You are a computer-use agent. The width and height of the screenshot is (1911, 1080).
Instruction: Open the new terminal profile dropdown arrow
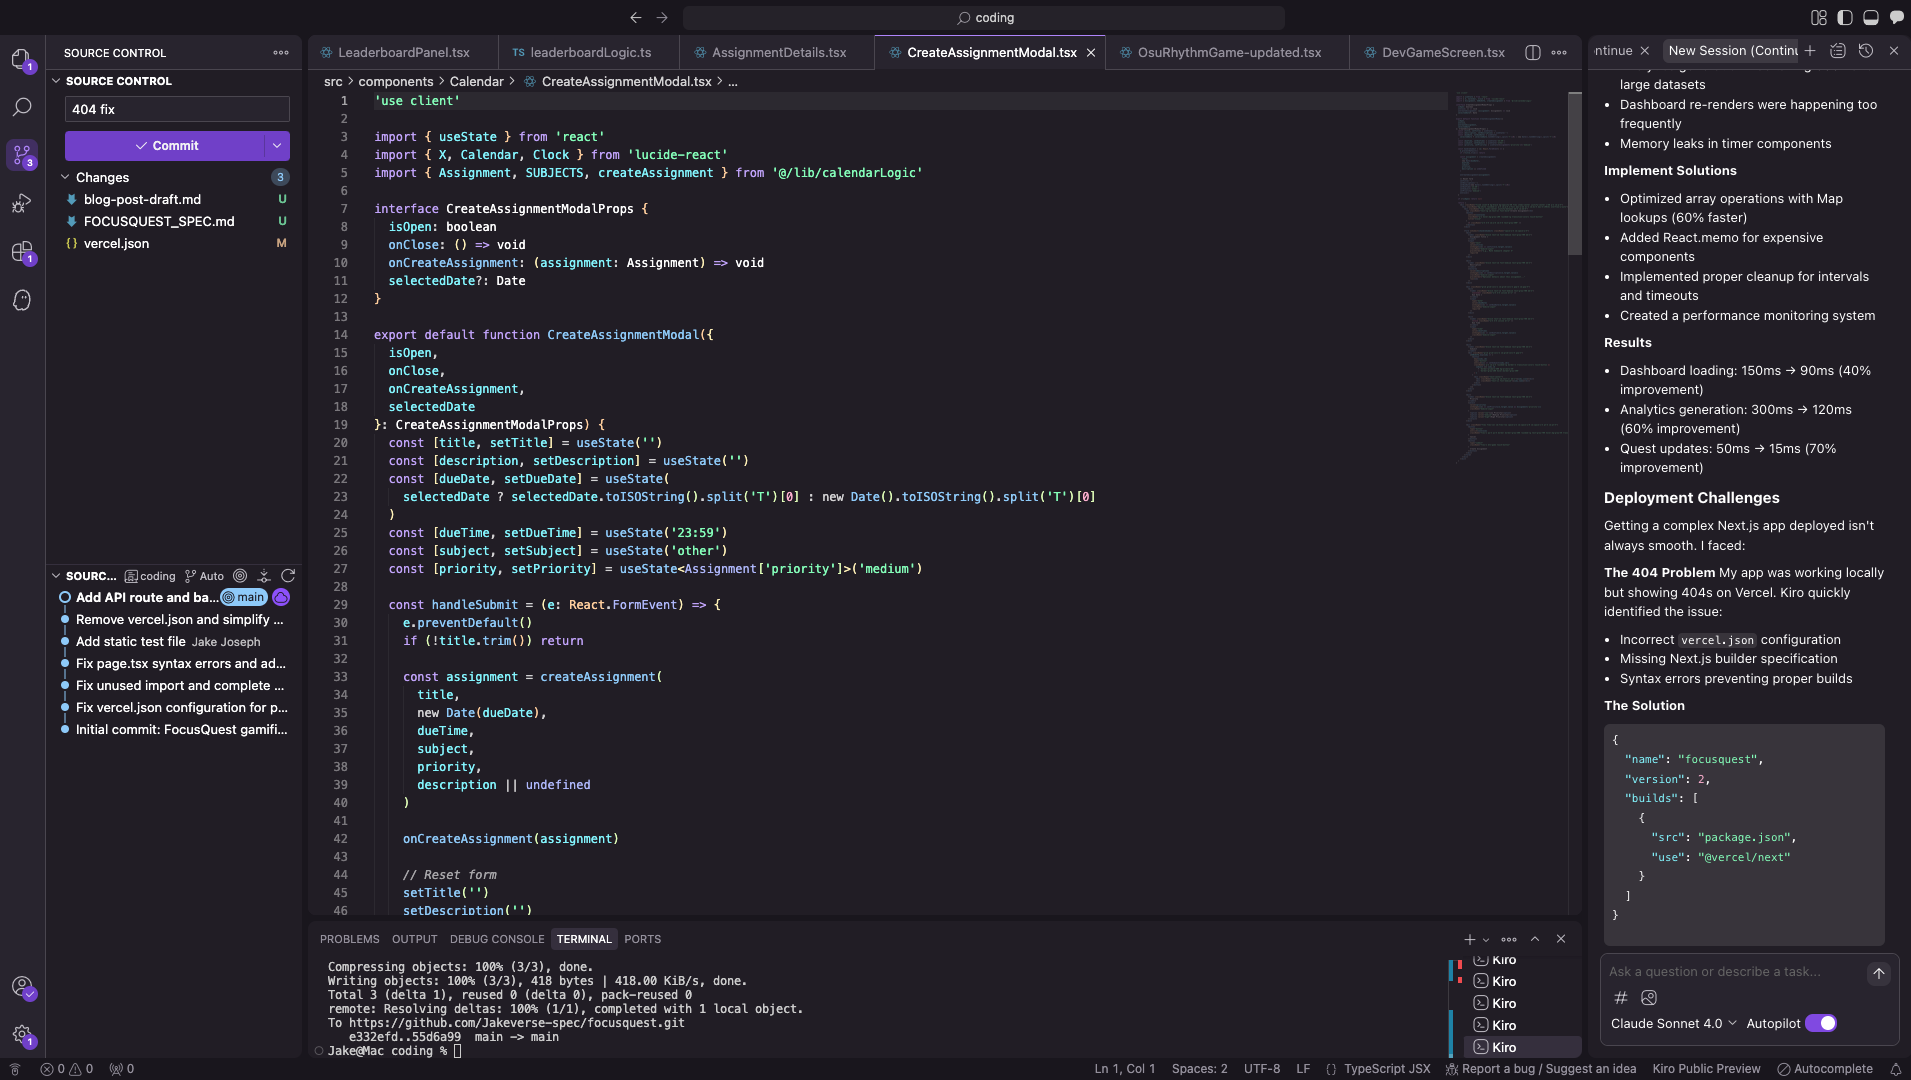tap(1486, 940)
